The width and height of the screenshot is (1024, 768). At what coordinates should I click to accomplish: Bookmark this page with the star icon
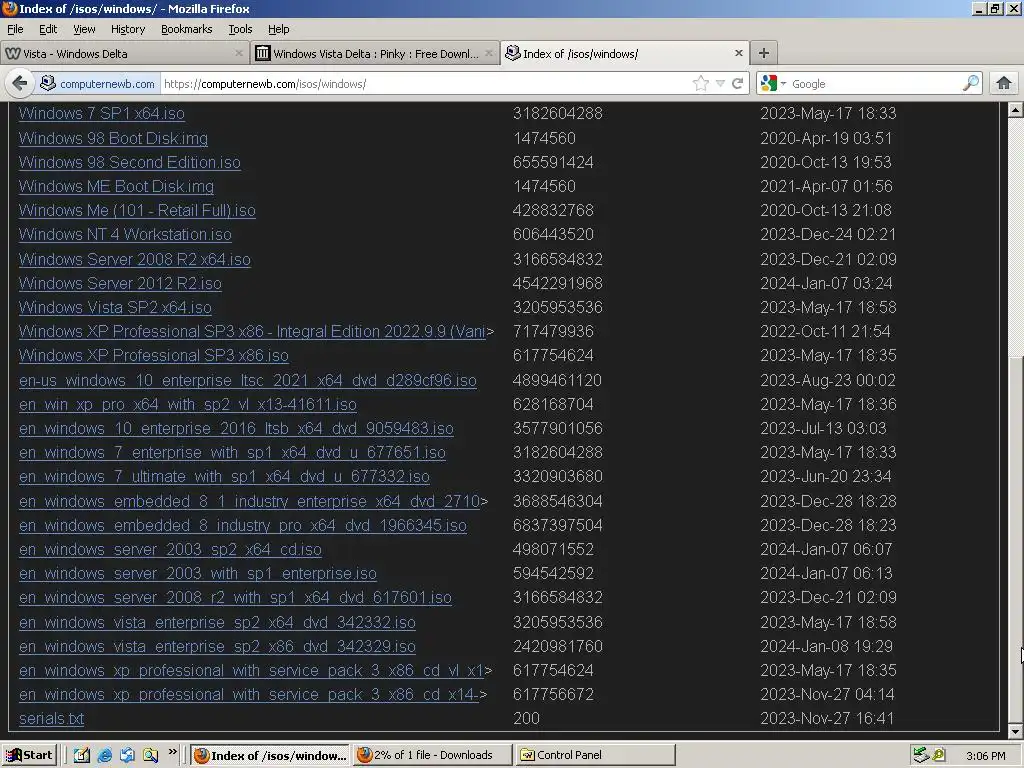[700, 83]
